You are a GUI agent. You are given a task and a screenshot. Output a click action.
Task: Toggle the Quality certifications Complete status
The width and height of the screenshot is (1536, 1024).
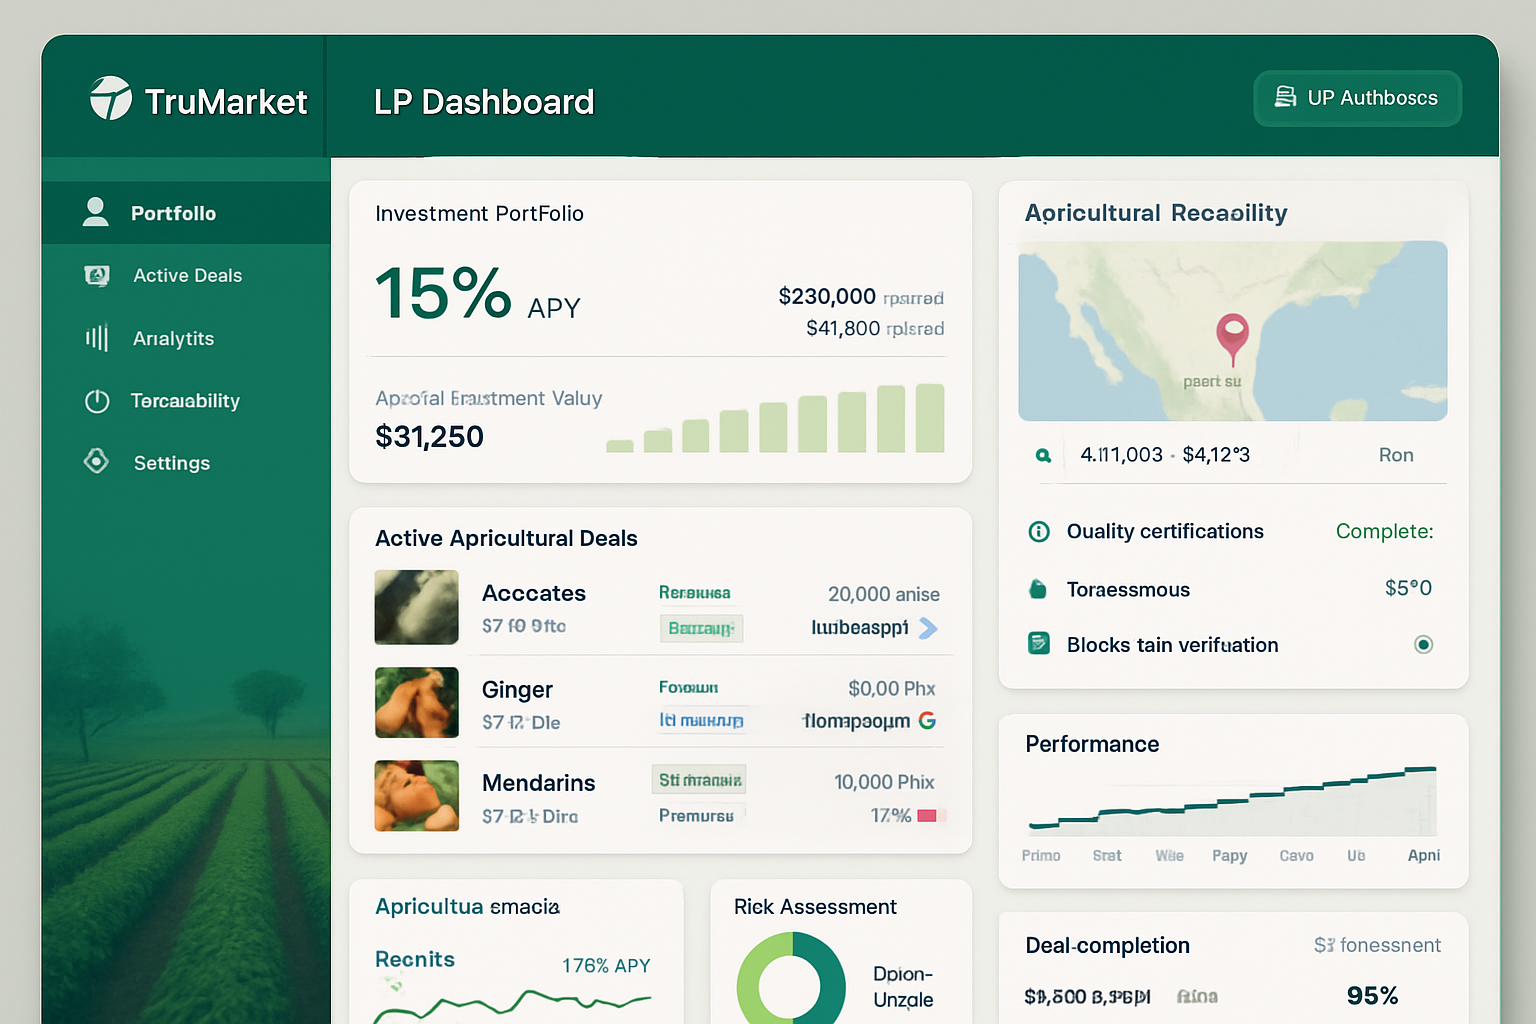pos(1384,531)
